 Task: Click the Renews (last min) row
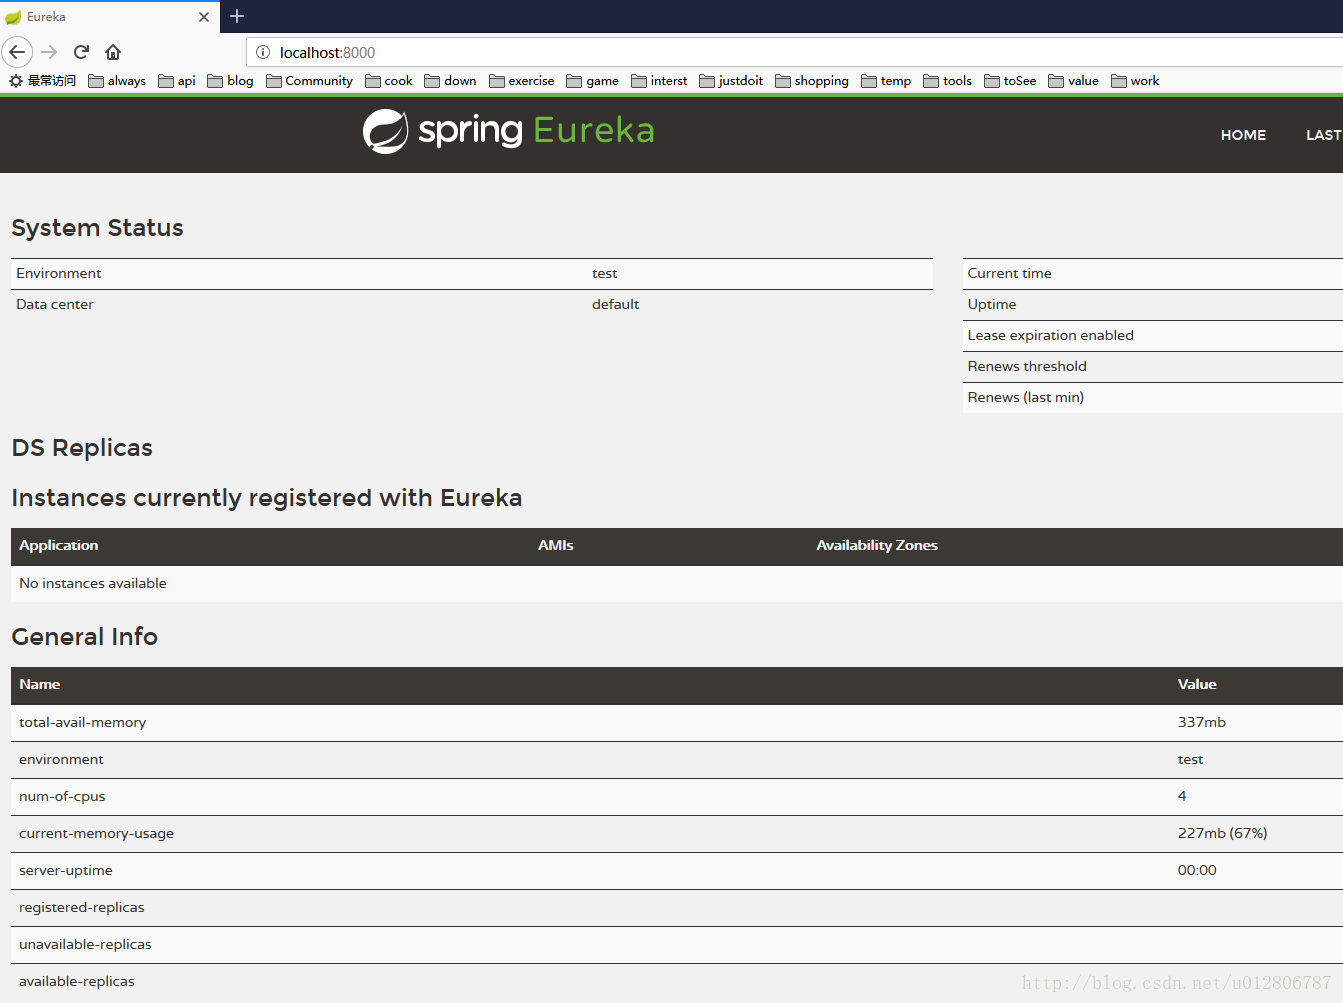[1152, 397]
